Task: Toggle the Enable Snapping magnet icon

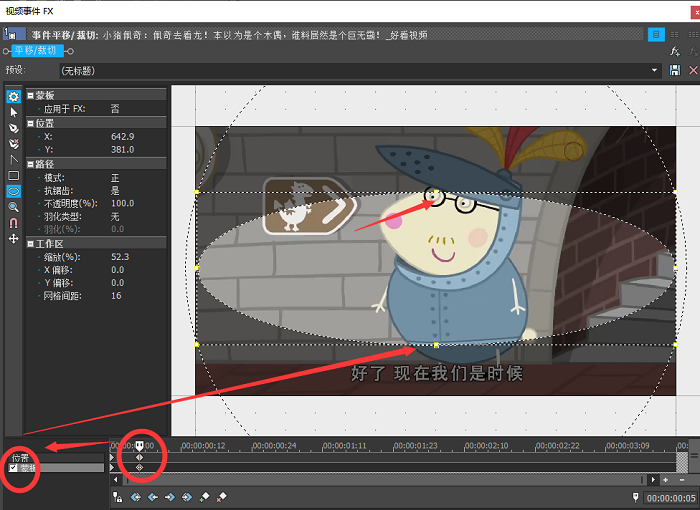Action: coord(14,223)
